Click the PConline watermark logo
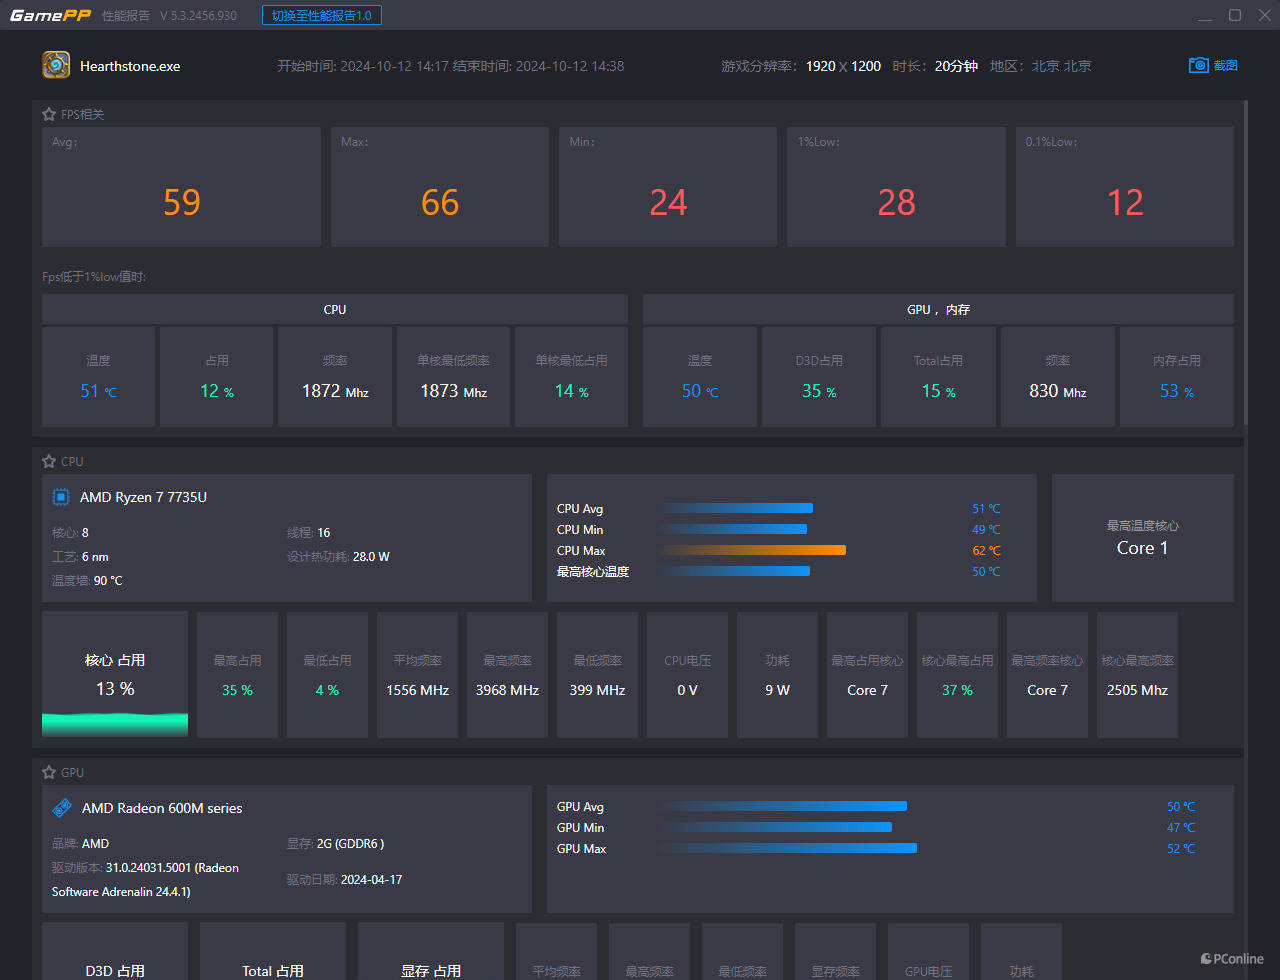Image resolution: width=1280 pixels, height=980 pixels. click(x=1232, y=959)
